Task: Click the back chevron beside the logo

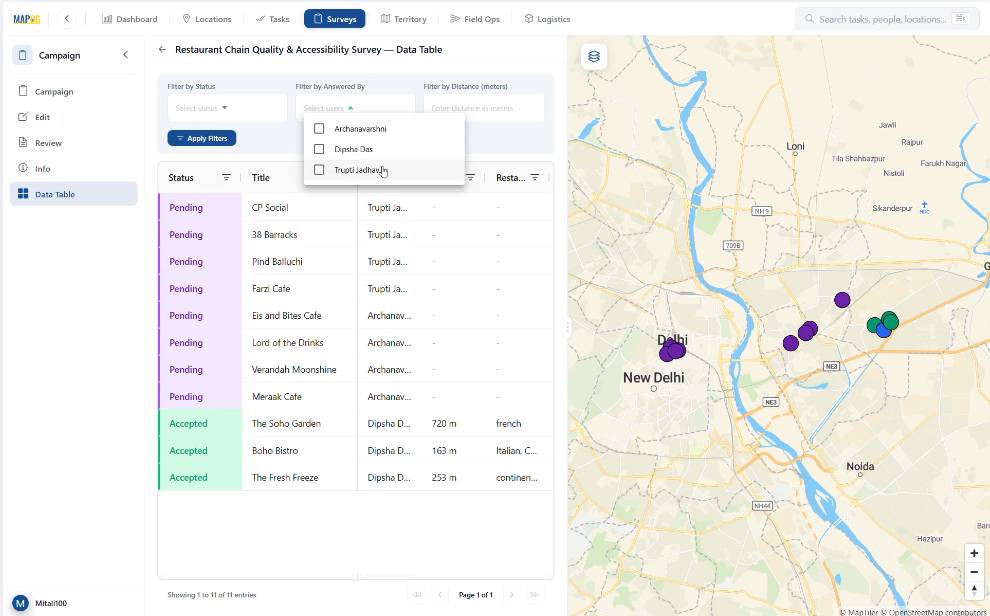Action: pyautogui.click(x=67, y=19)
